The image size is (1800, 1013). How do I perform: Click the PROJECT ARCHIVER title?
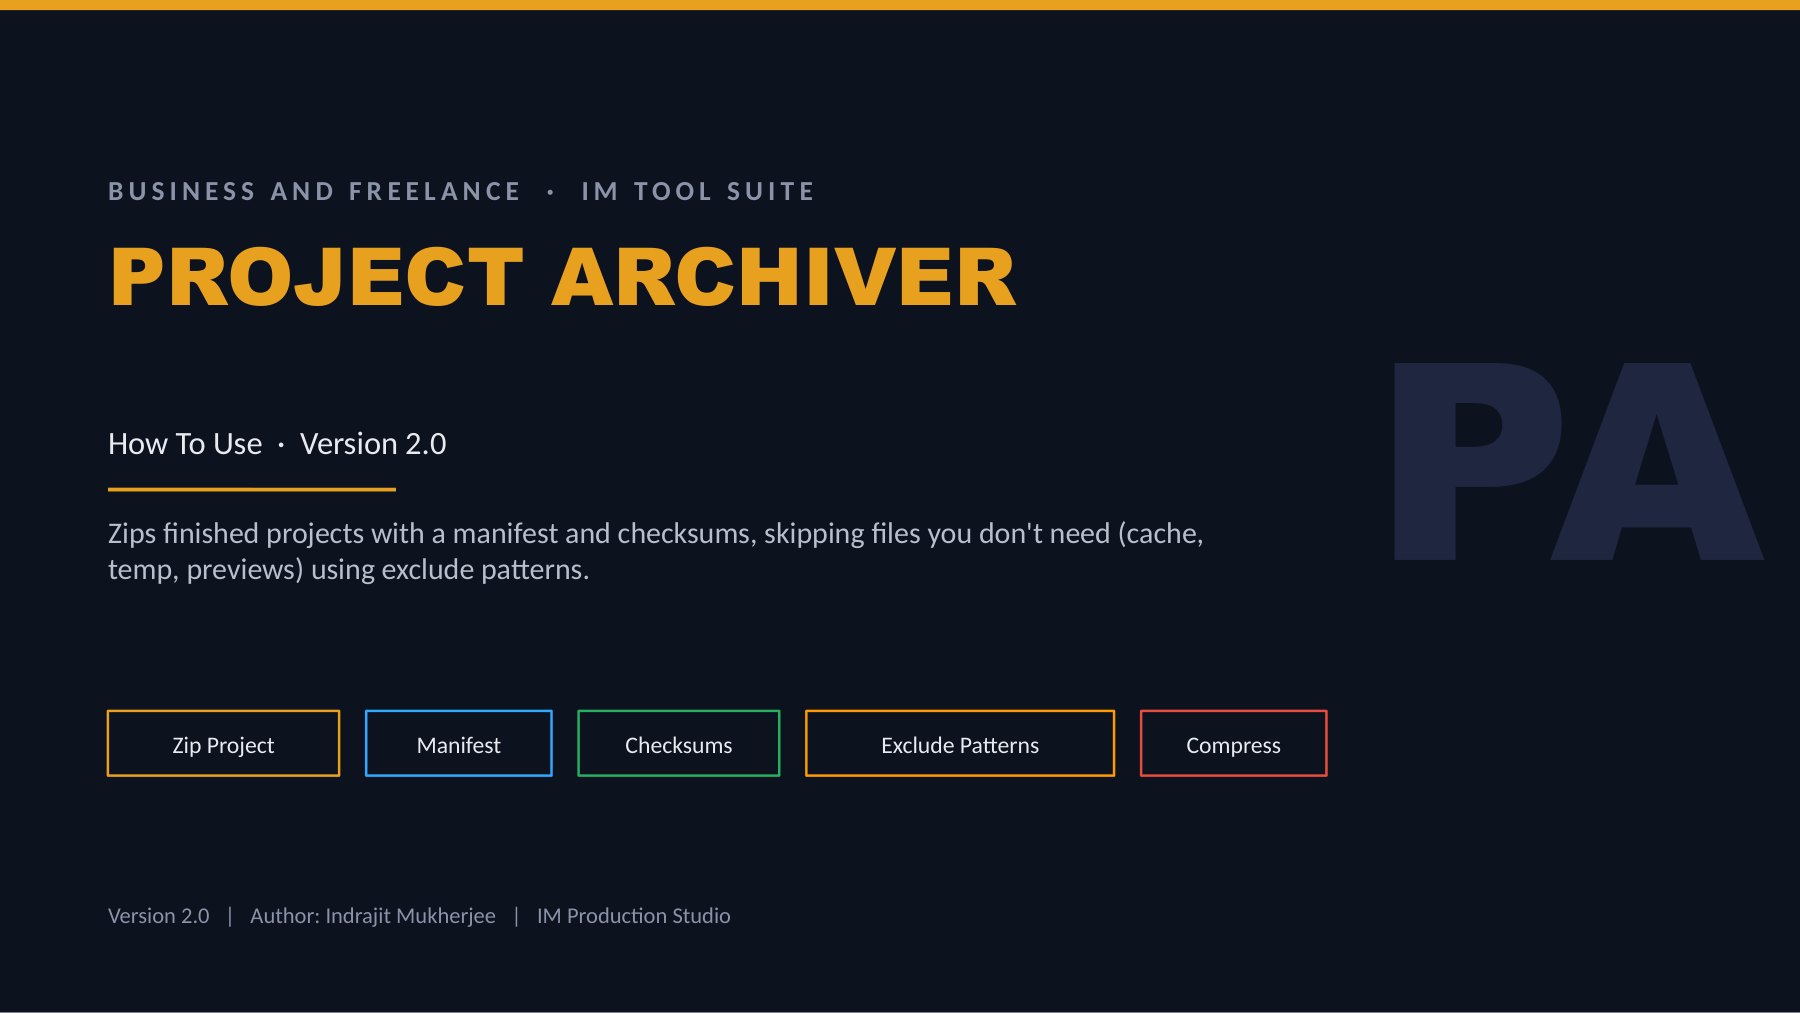click(x=563, y=277)
